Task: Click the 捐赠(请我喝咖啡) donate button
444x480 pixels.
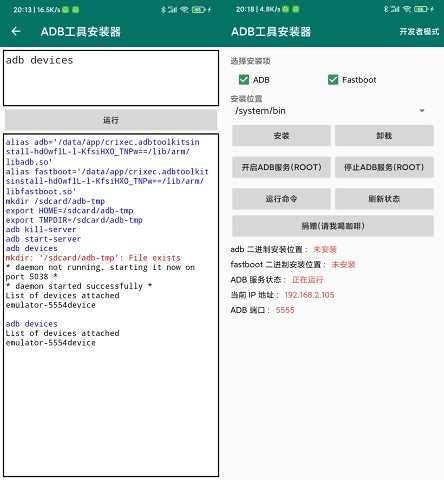Action: [x=333, y=226]
